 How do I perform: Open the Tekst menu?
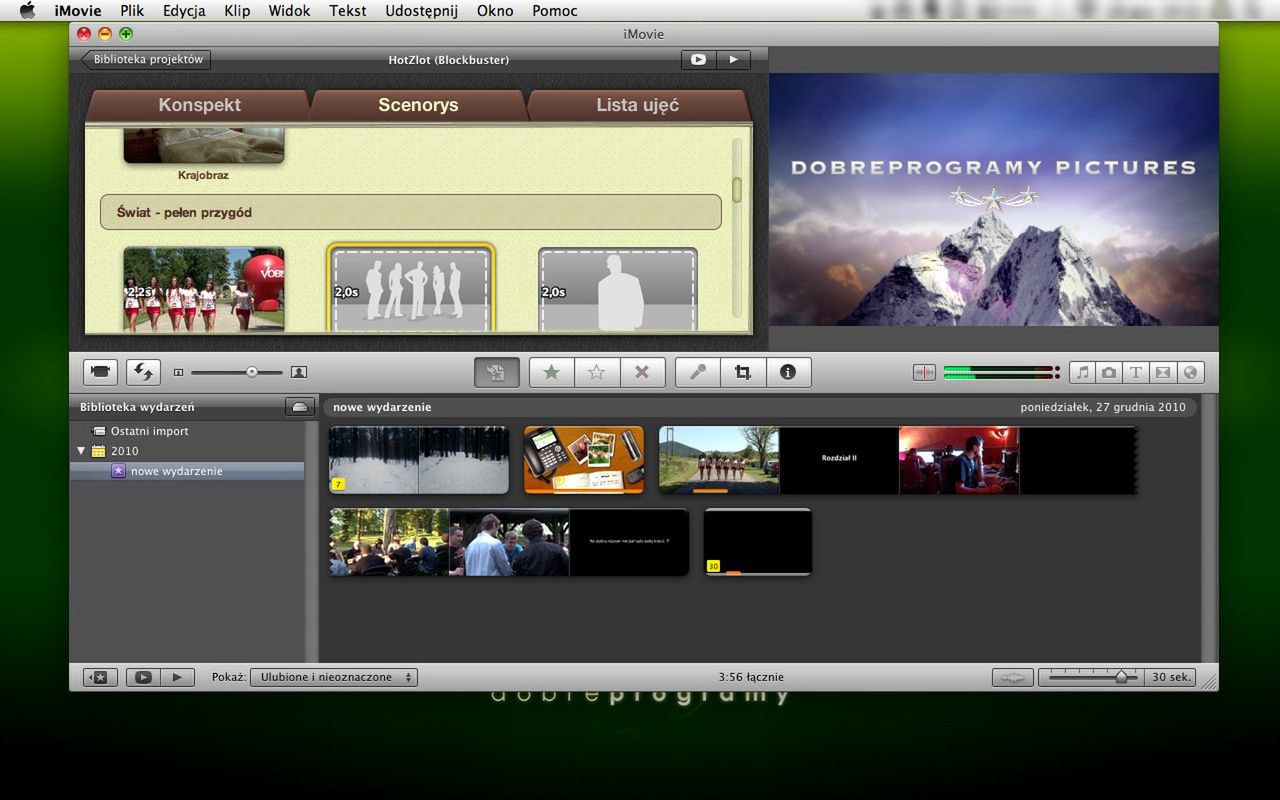348,11
